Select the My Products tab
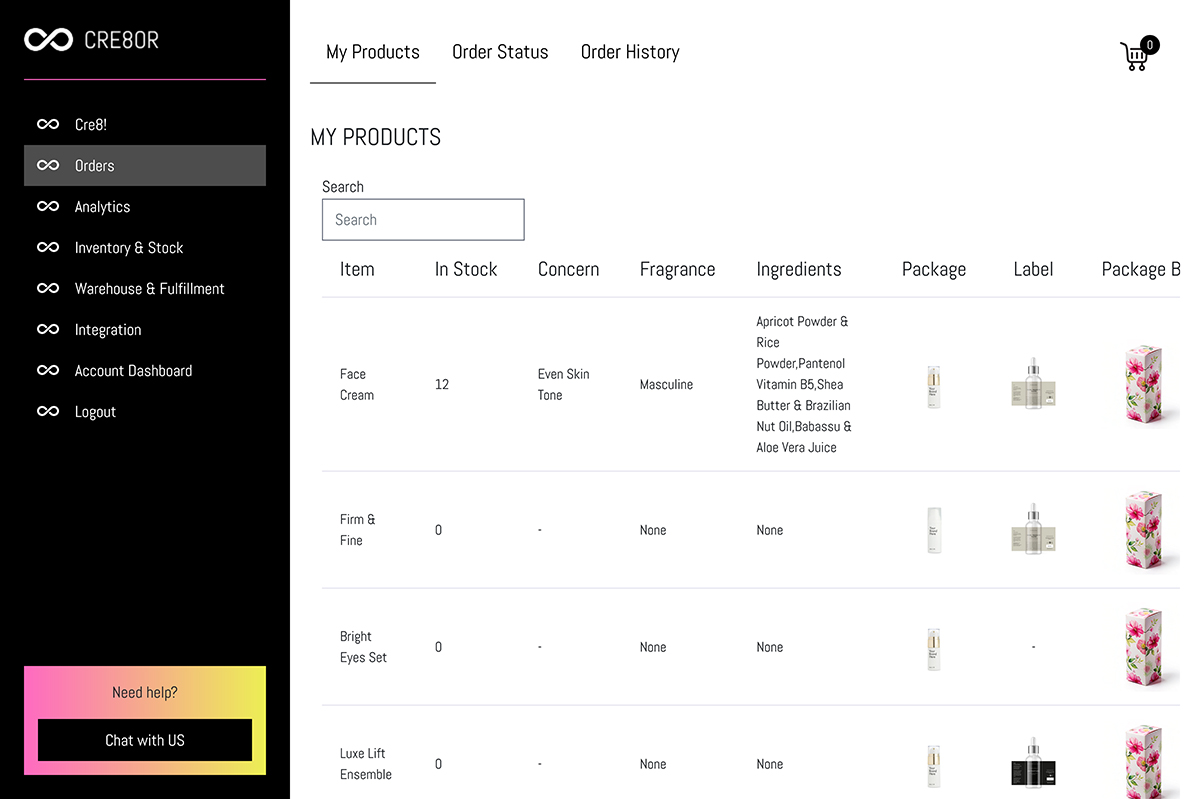The width and height of the screenshot is (1200, 799). click(373, 52)
